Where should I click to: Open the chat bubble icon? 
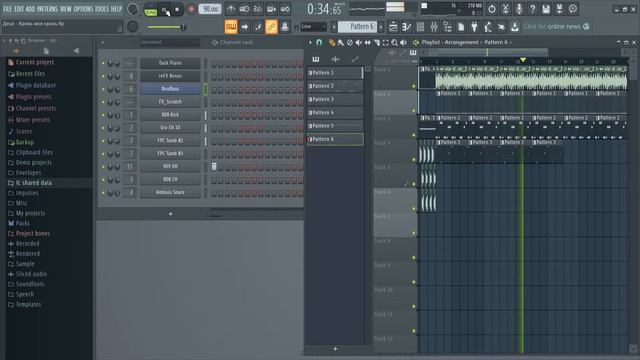pyautogui.click(x=573, y=9)
